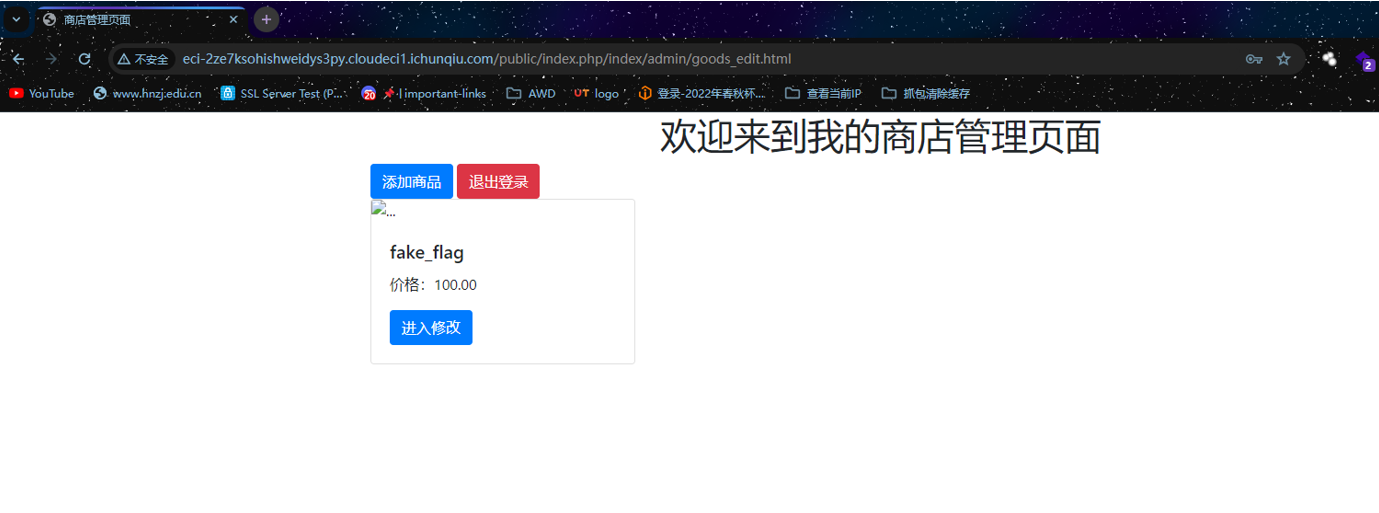Open the 查看当前IP bookmark folder
Image resolution: width=1379 pixels, height=513 pixels.
point(823,93)
